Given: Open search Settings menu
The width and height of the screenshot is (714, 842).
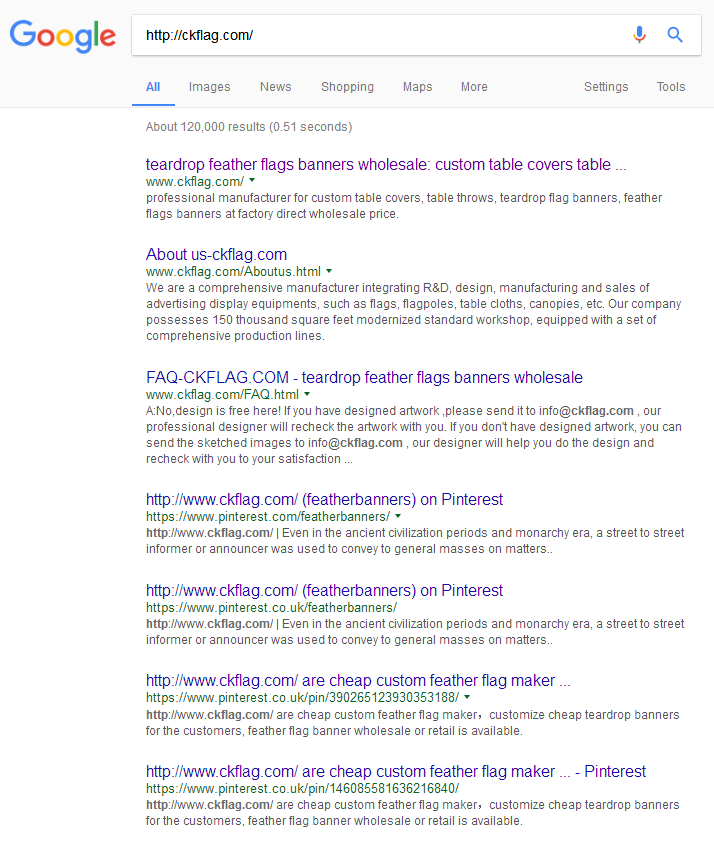Looking at the screenshot, I should pos(606,87).
